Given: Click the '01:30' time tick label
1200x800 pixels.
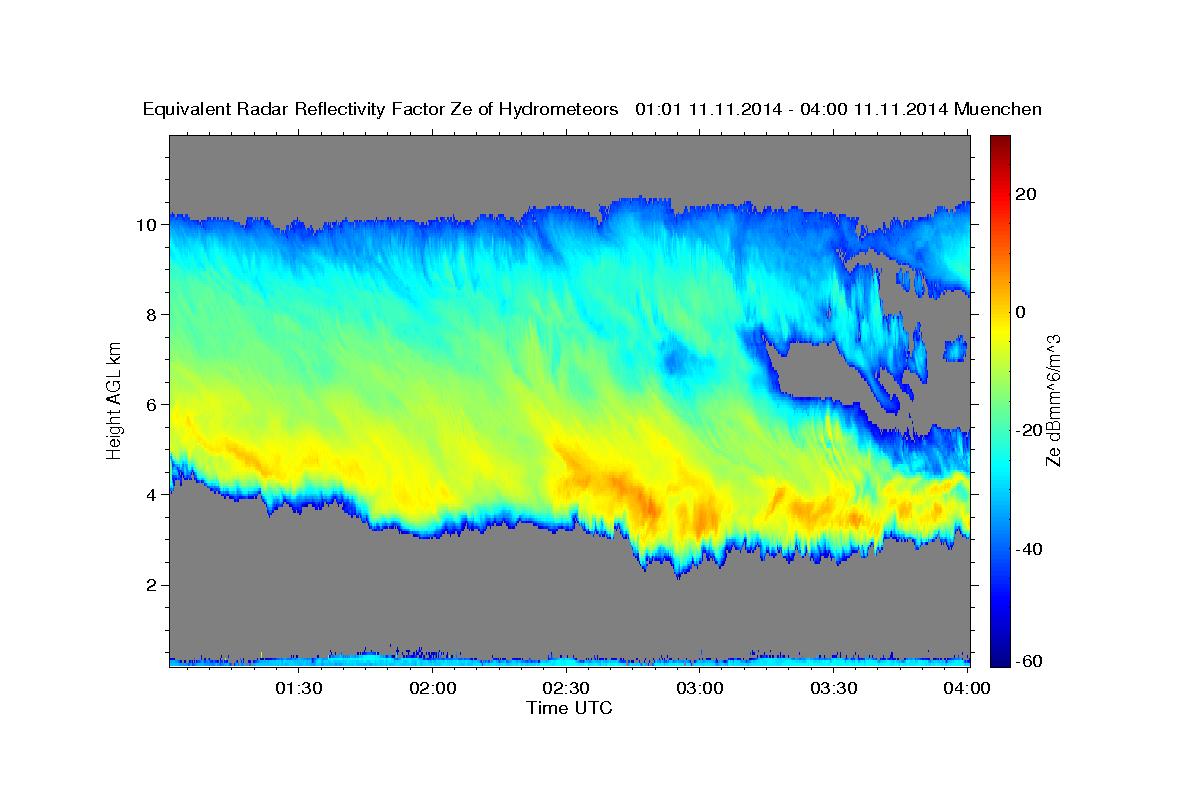Looking at the screenshot, I should coord(299,688).
